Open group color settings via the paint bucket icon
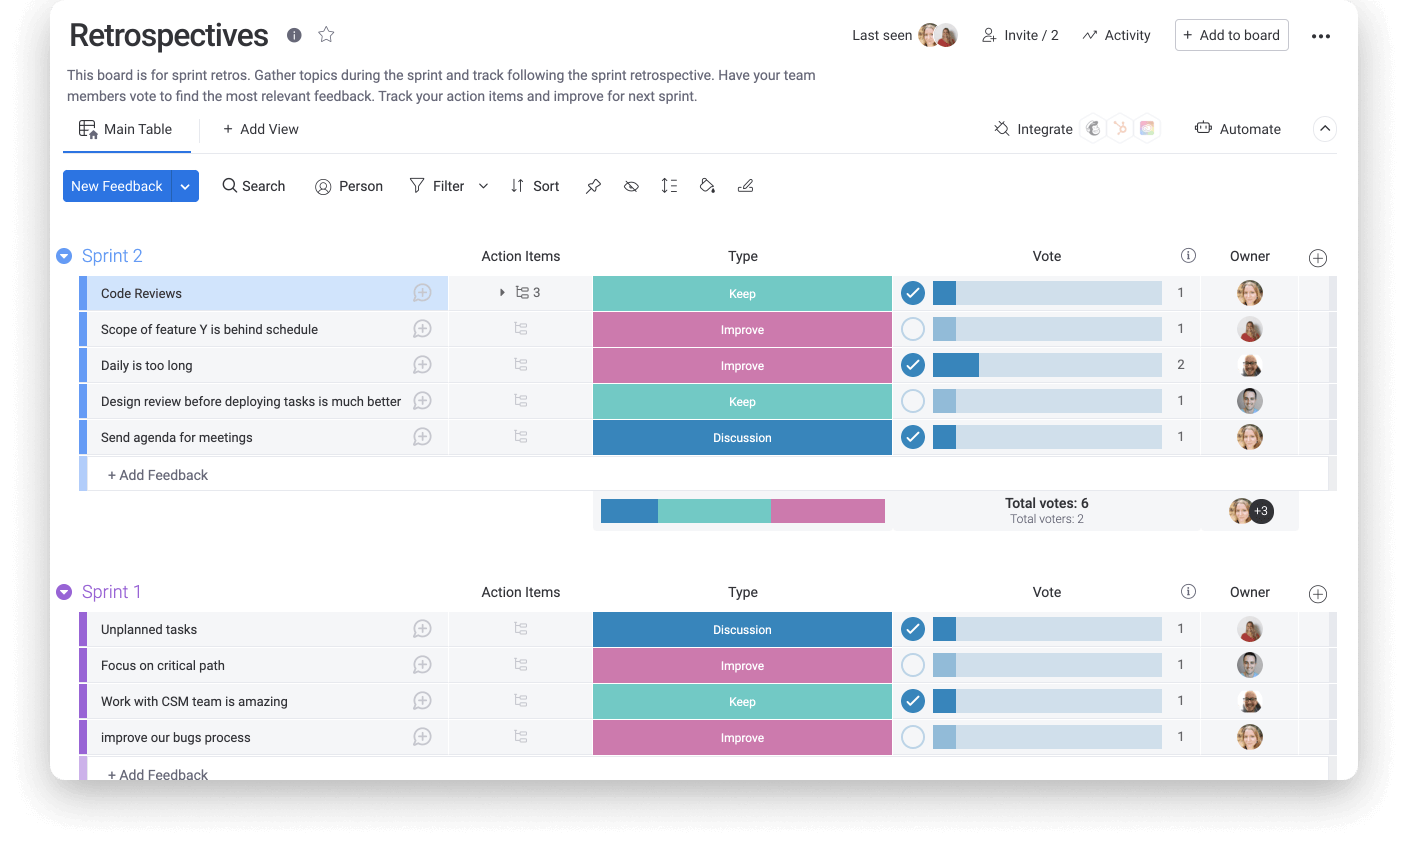Viewport: 1408px width, 845px height. [707, 186]
